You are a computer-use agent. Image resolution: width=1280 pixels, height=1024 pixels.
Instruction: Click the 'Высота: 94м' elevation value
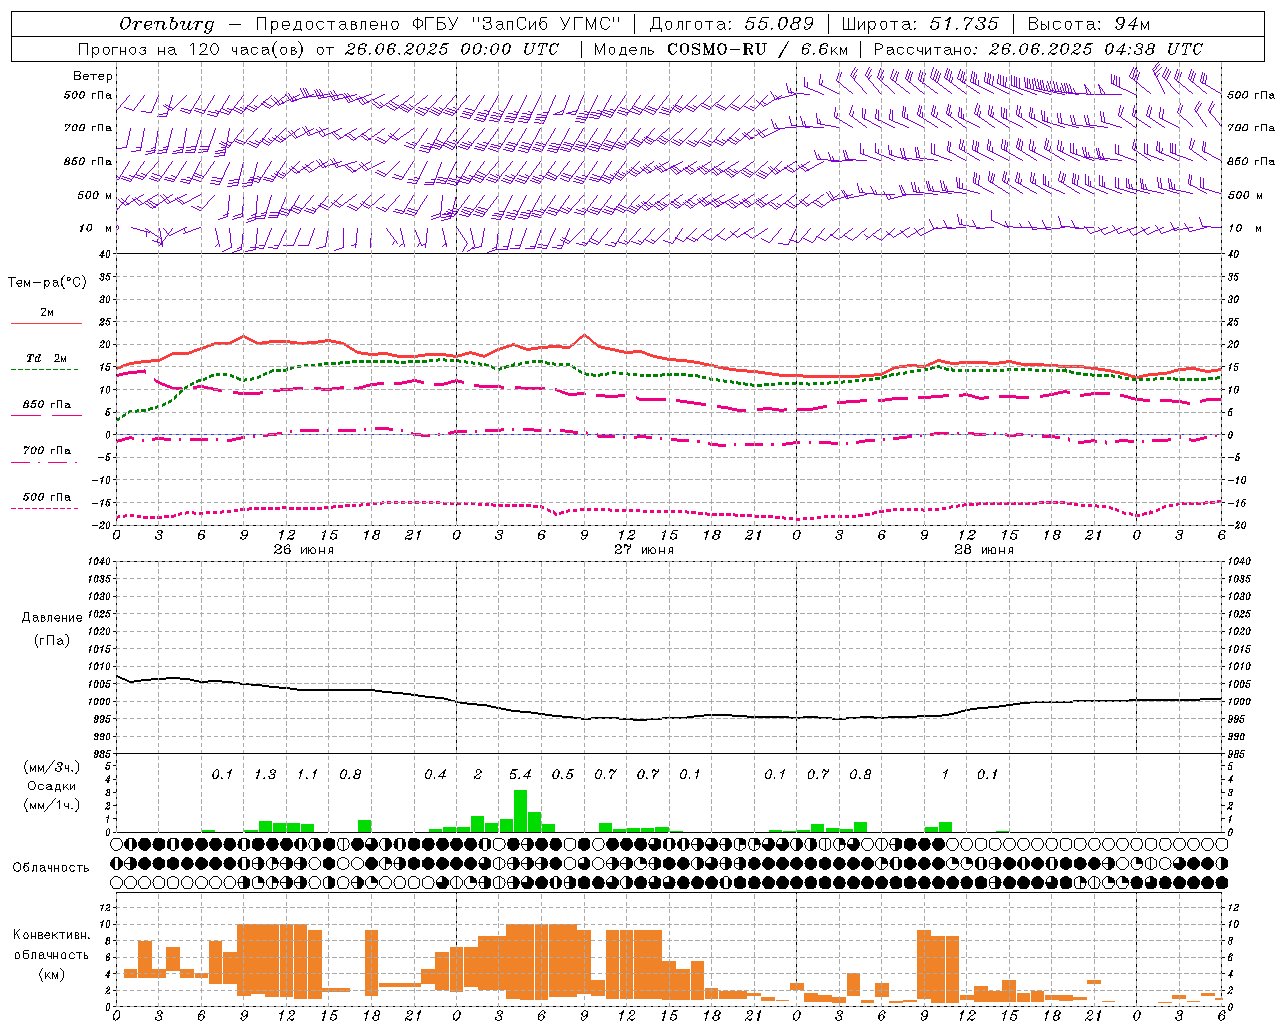(1089, 24)
